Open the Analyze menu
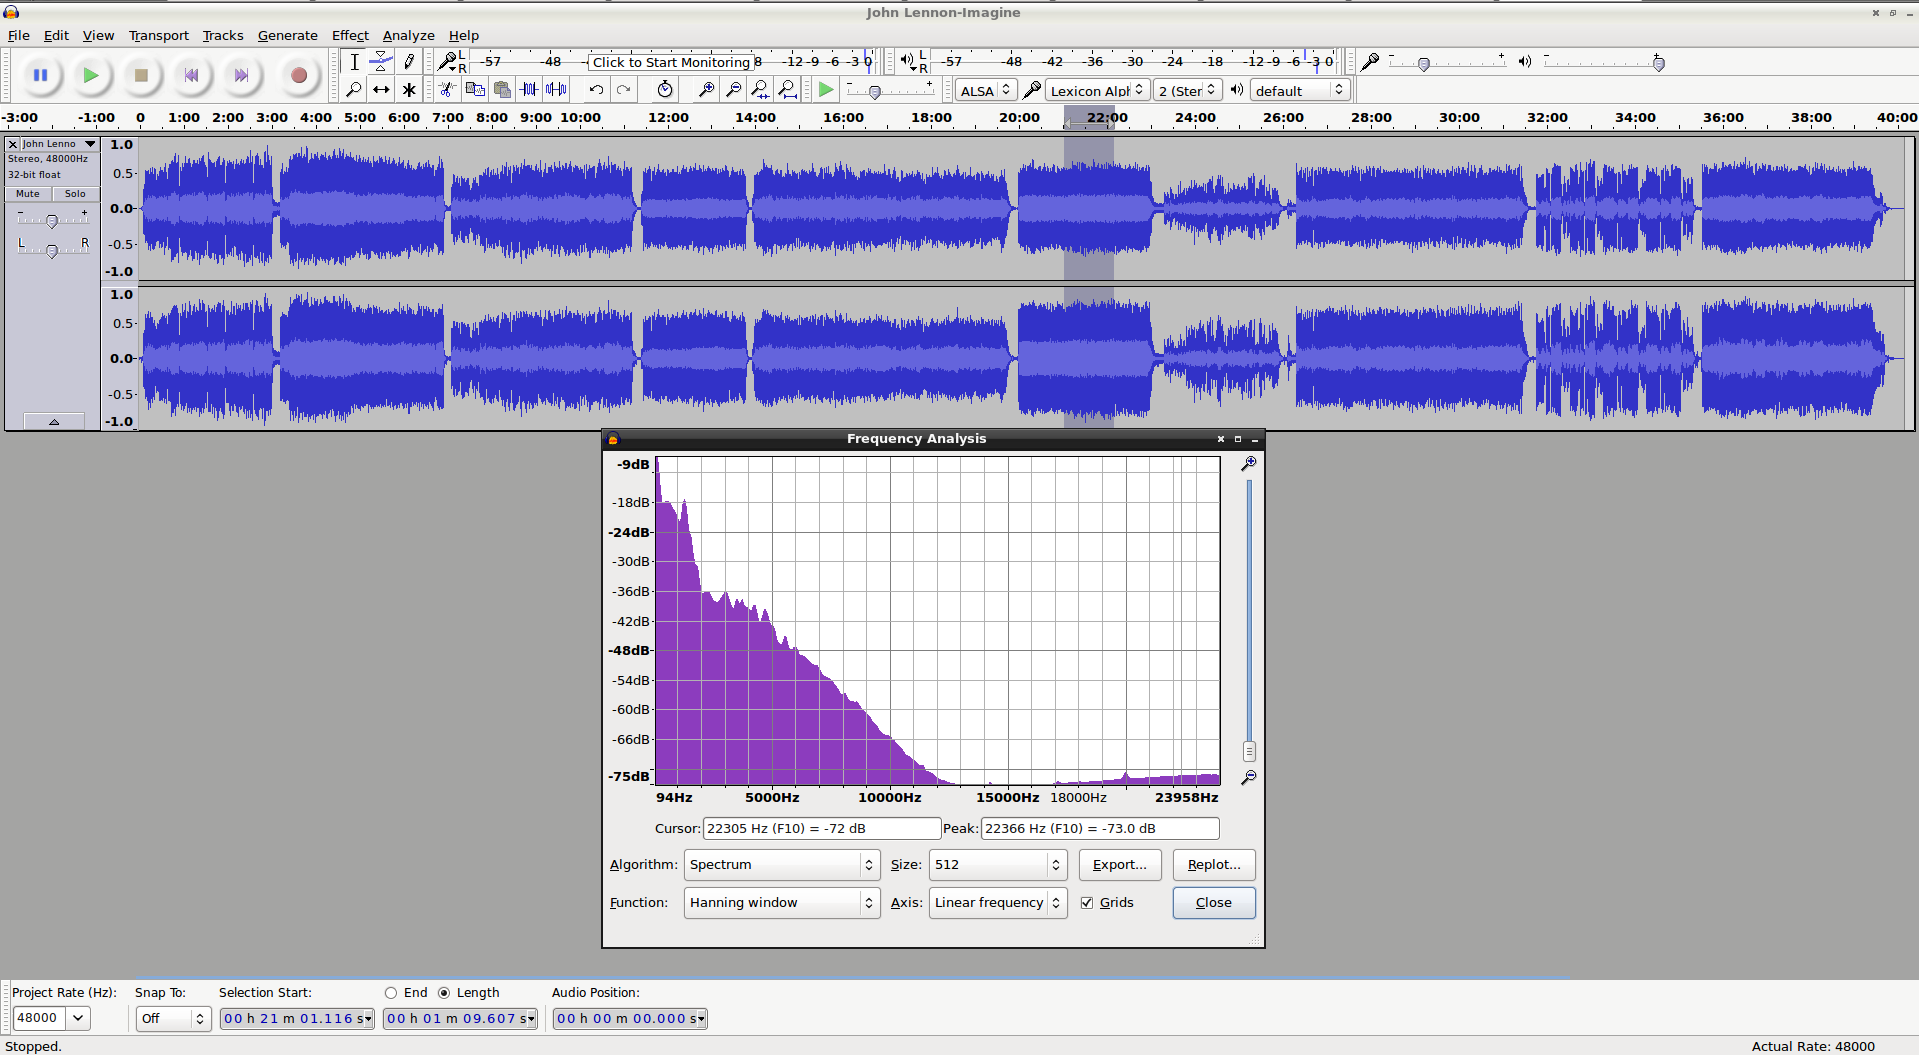1919x1055 pixels. click(408, 35)
